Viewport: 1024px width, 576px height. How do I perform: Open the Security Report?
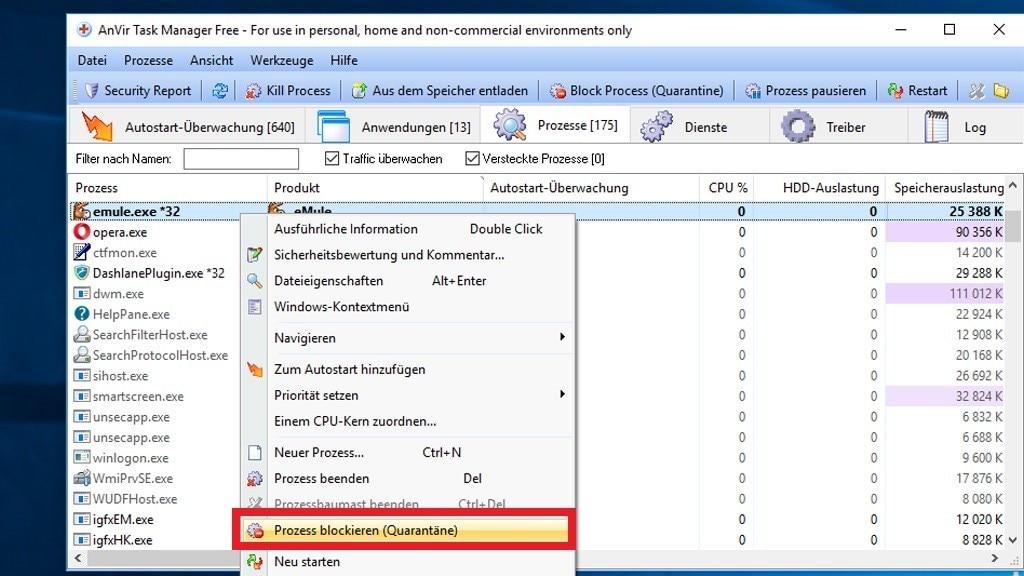[x=138, y=91]
